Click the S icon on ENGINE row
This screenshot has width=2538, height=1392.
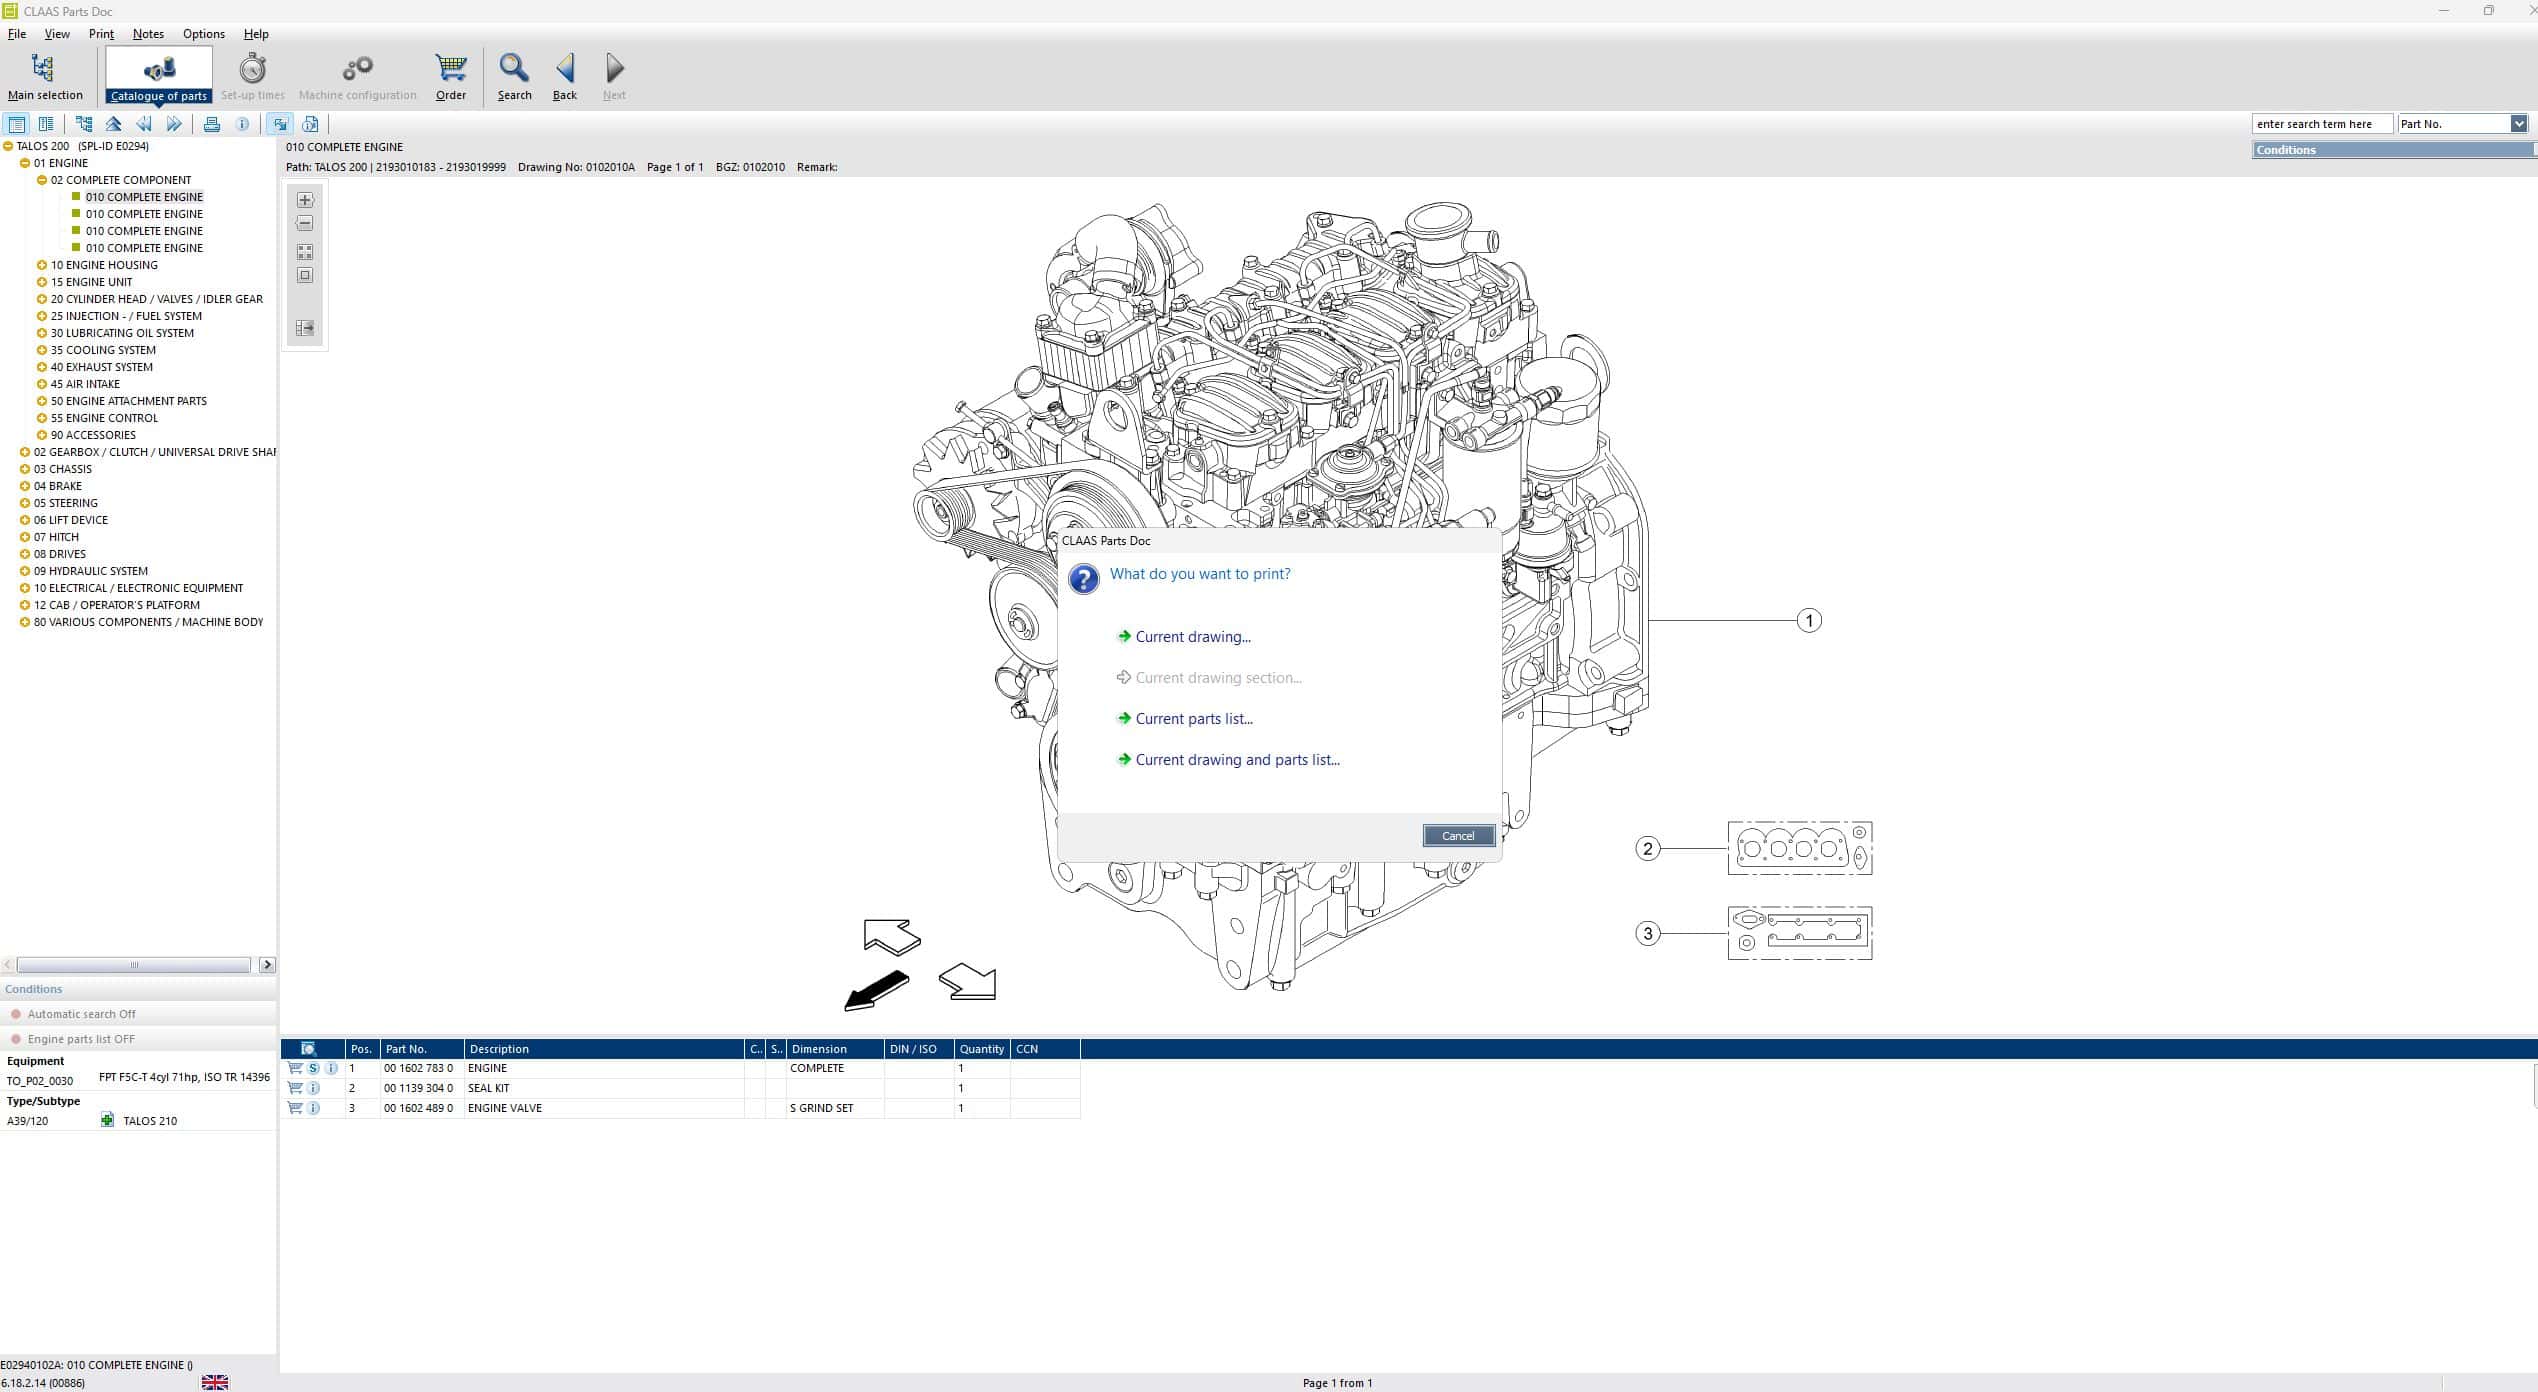[x=313, y=1068]
